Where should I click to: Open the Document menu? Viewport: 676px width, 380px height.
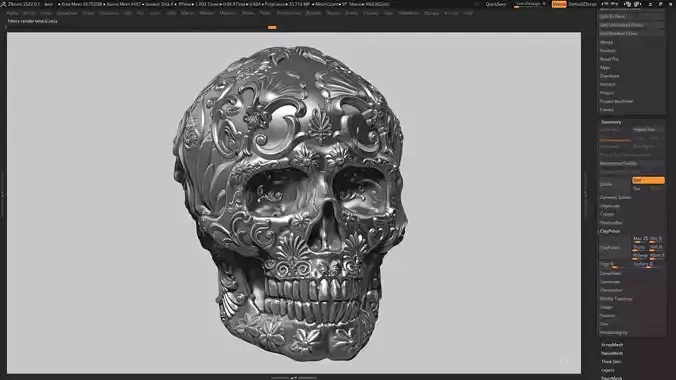[67, 13]
